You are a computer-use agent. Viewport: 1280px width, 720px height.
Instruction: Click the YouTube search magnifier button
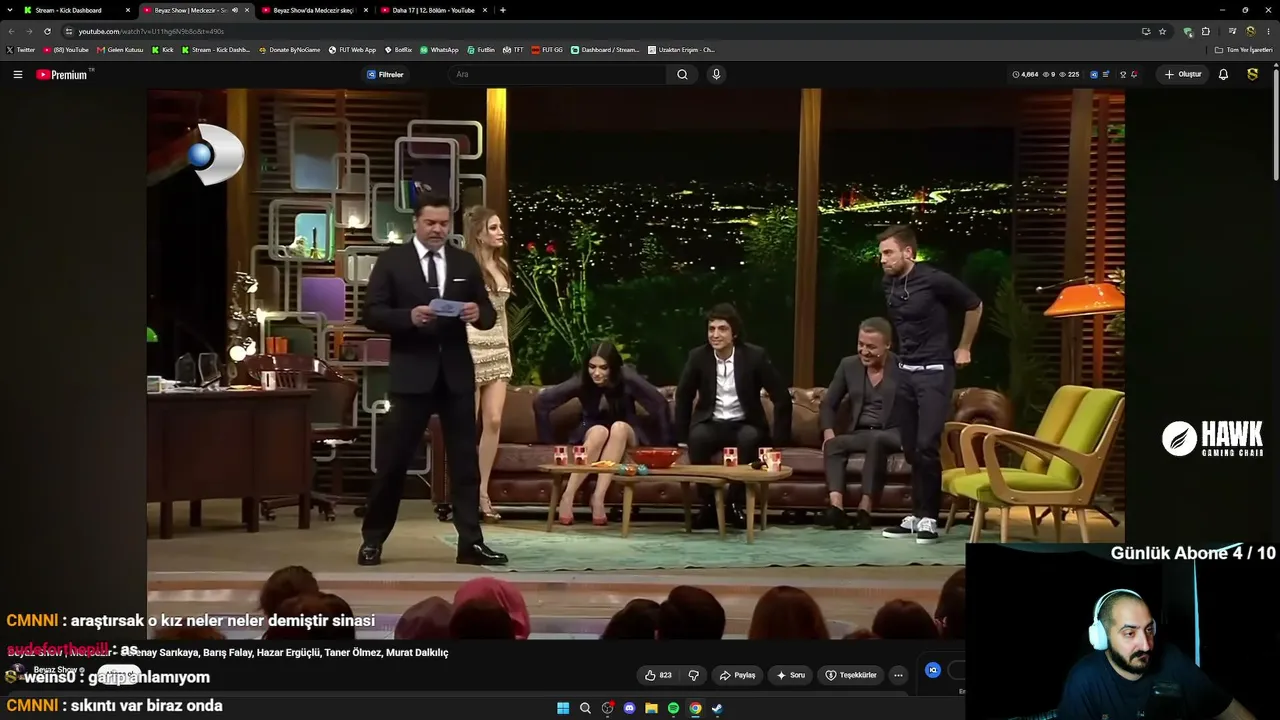pos(682,74)
